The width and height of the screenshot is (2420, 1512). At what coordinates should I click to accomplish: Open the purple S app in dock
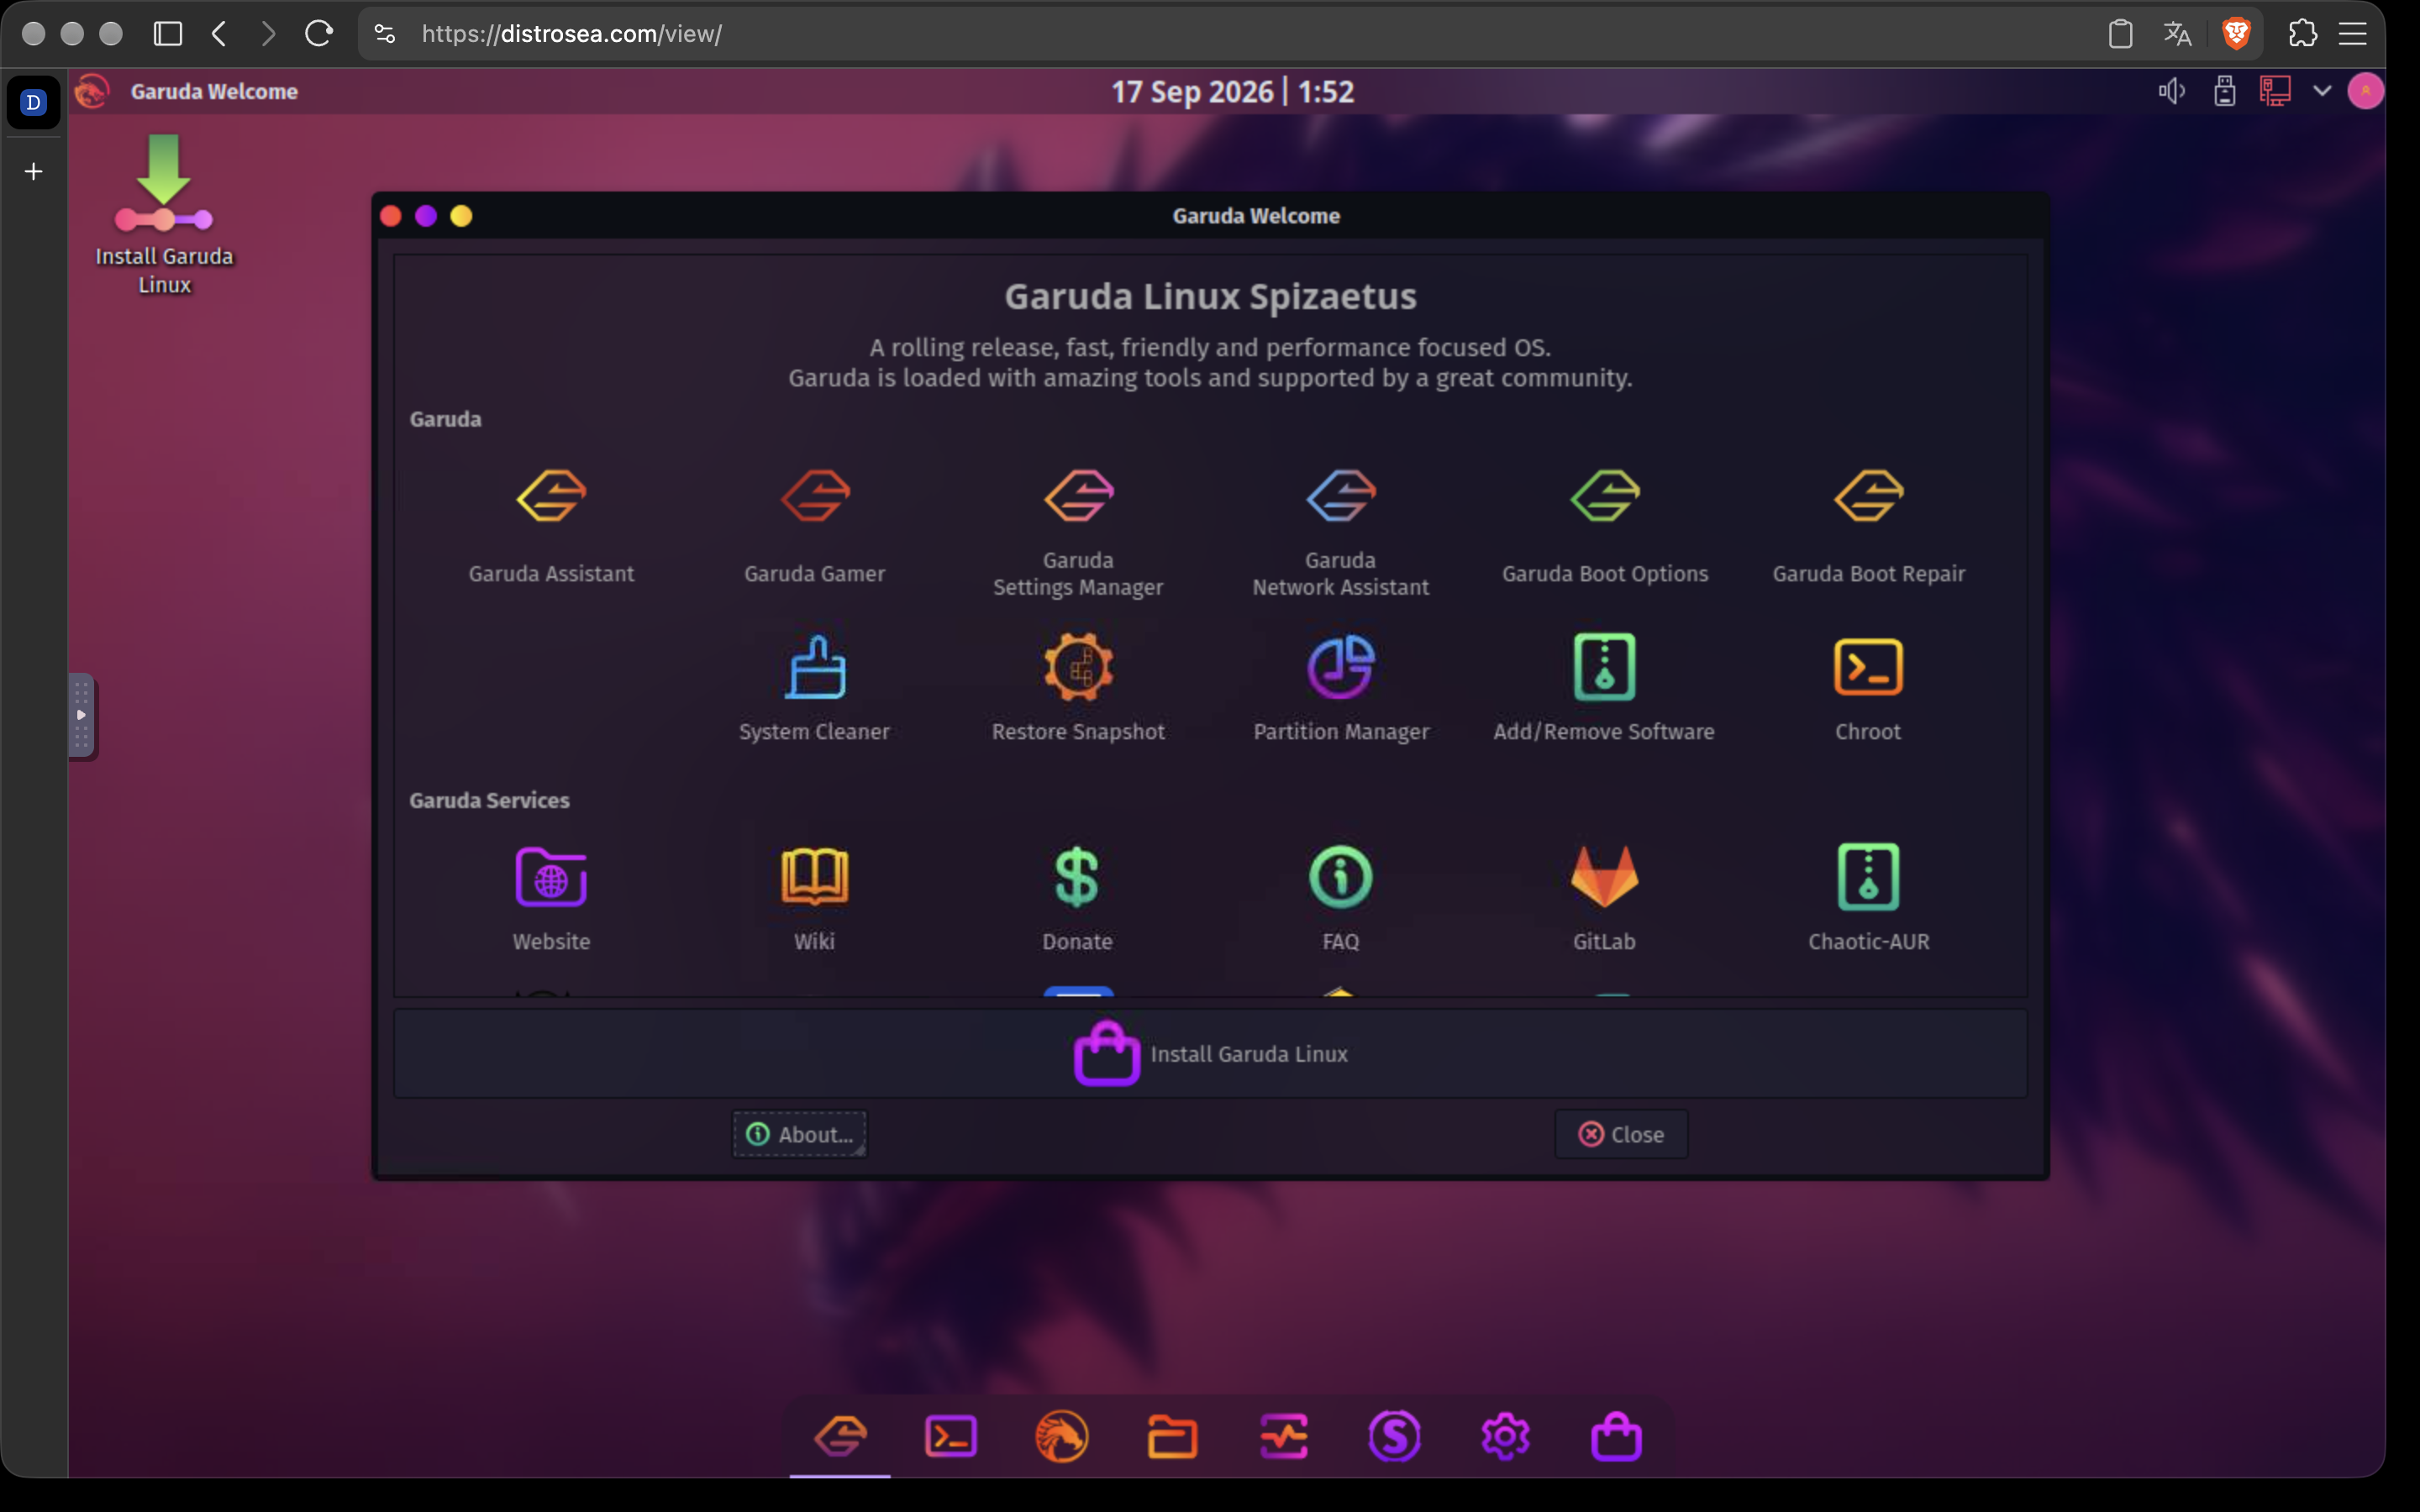(x=1394, y=1437)
